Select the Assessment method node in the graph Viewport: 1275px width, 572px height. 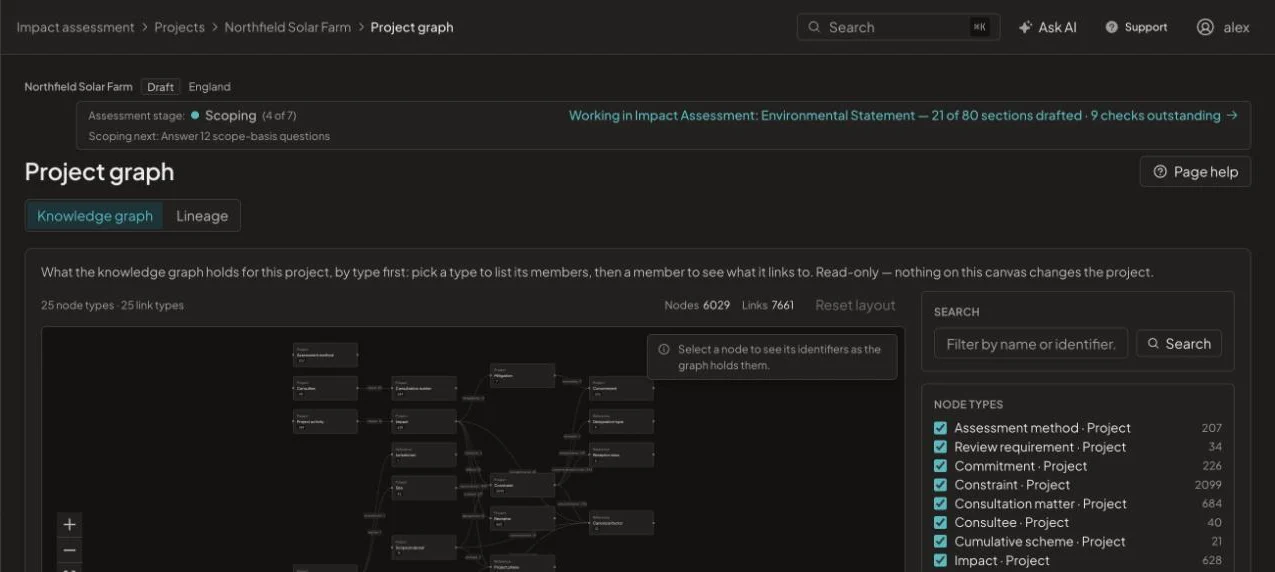pos(325,355)
